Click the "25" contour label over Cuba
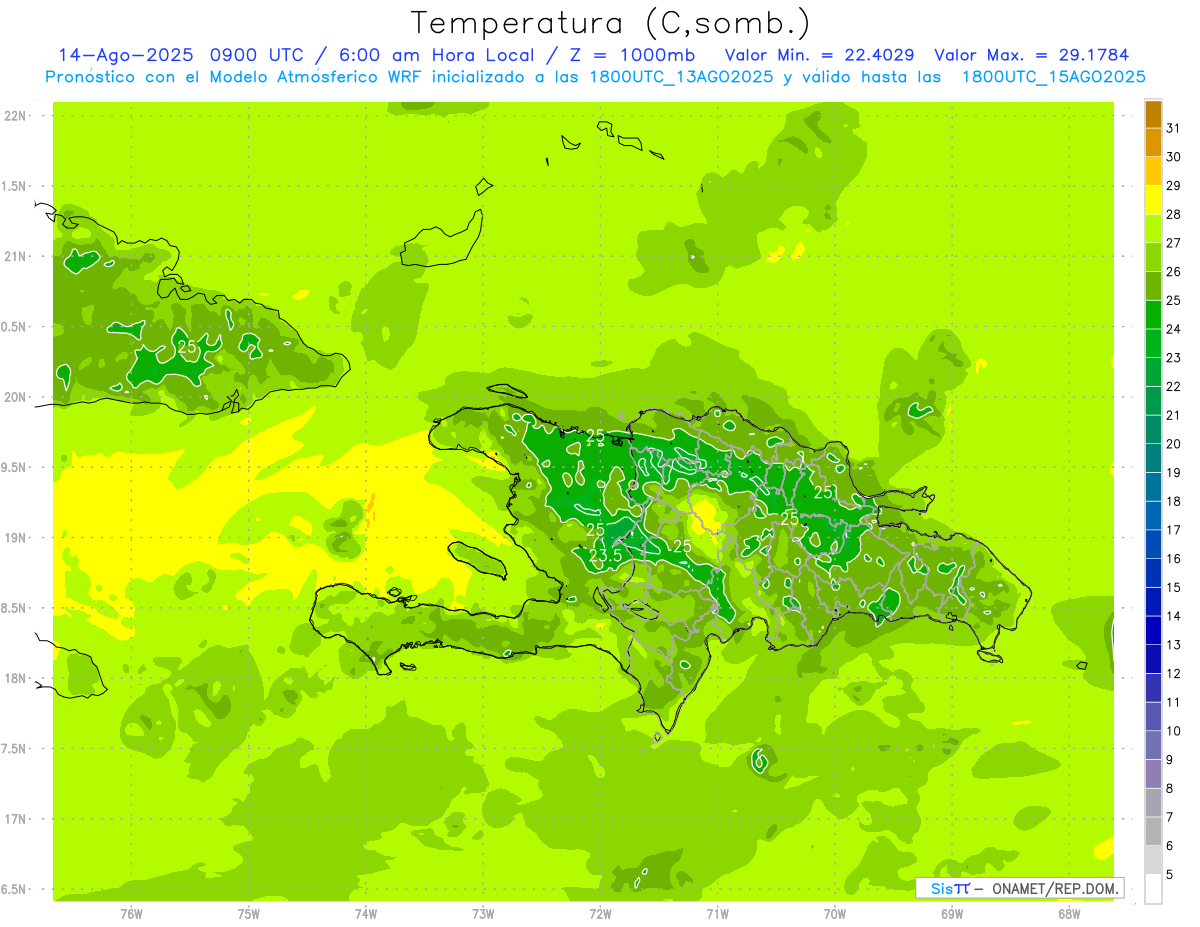1200x927 pixels. [x=187, y=349]
